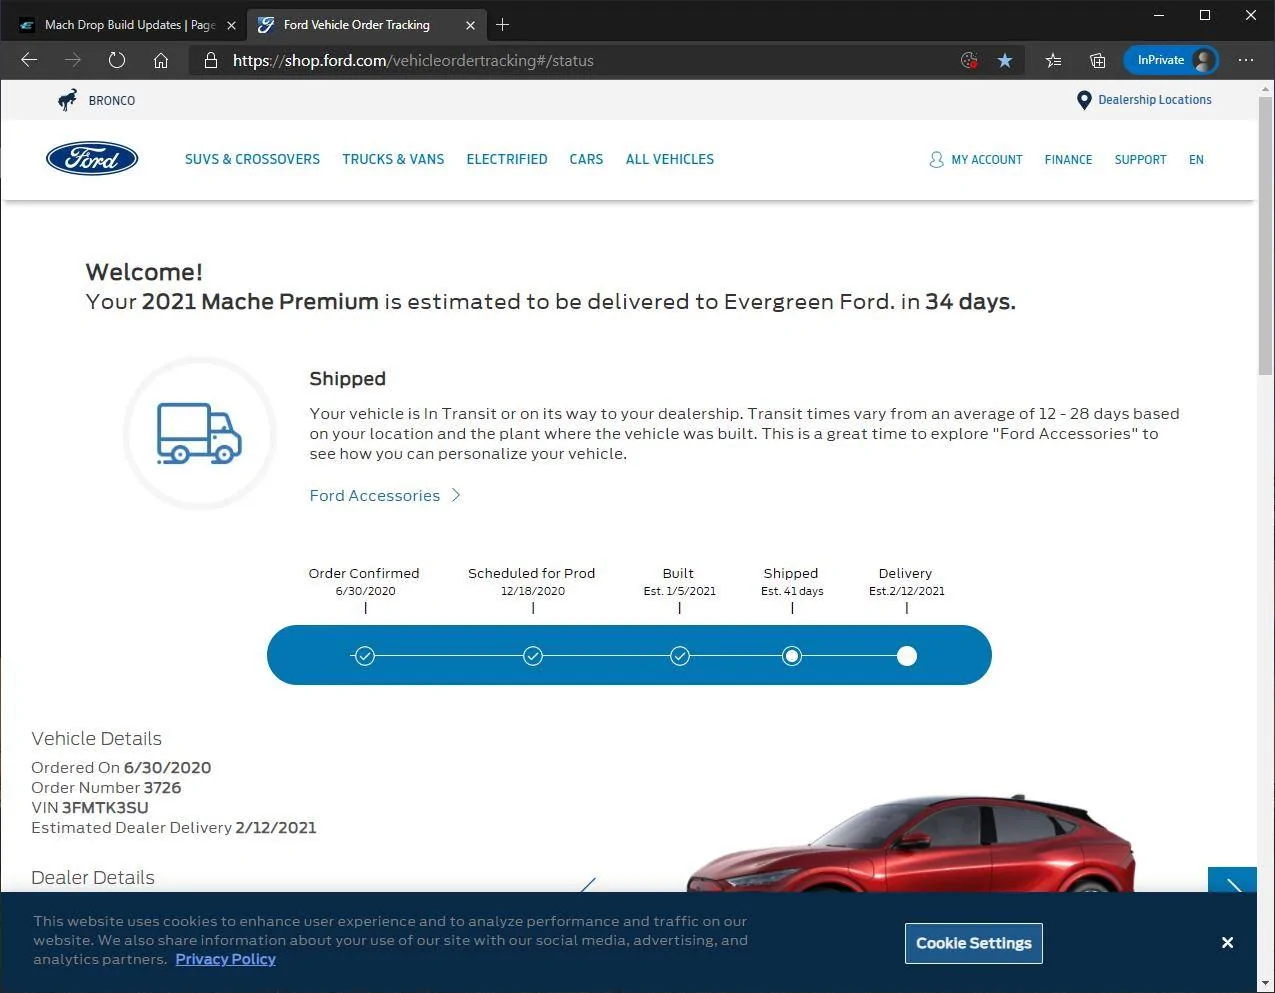Click the red Mustang Mach-E vehicle image
1275x993 pixels.
point(912,845)
